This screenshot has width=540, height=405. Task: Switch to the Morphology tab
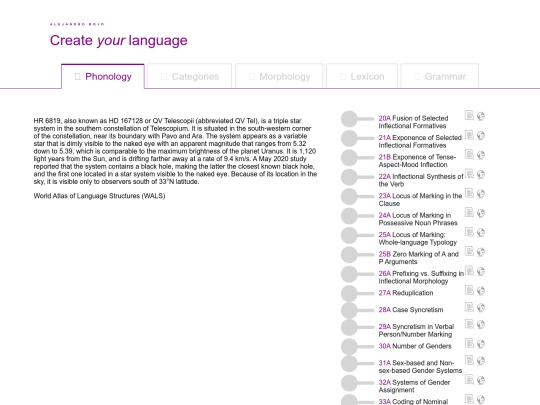279,76
